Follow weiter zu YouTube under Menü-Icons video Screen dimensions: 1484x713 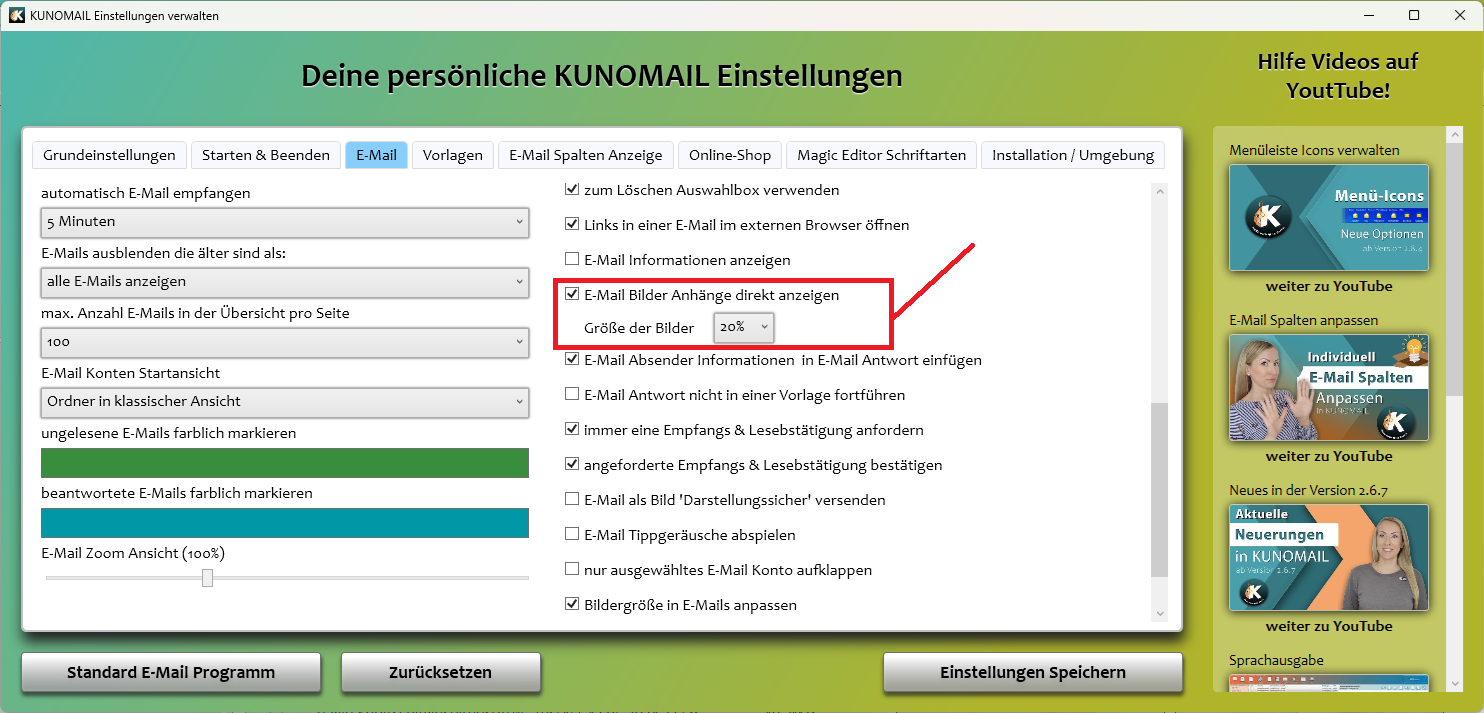tap(1329, 286)
